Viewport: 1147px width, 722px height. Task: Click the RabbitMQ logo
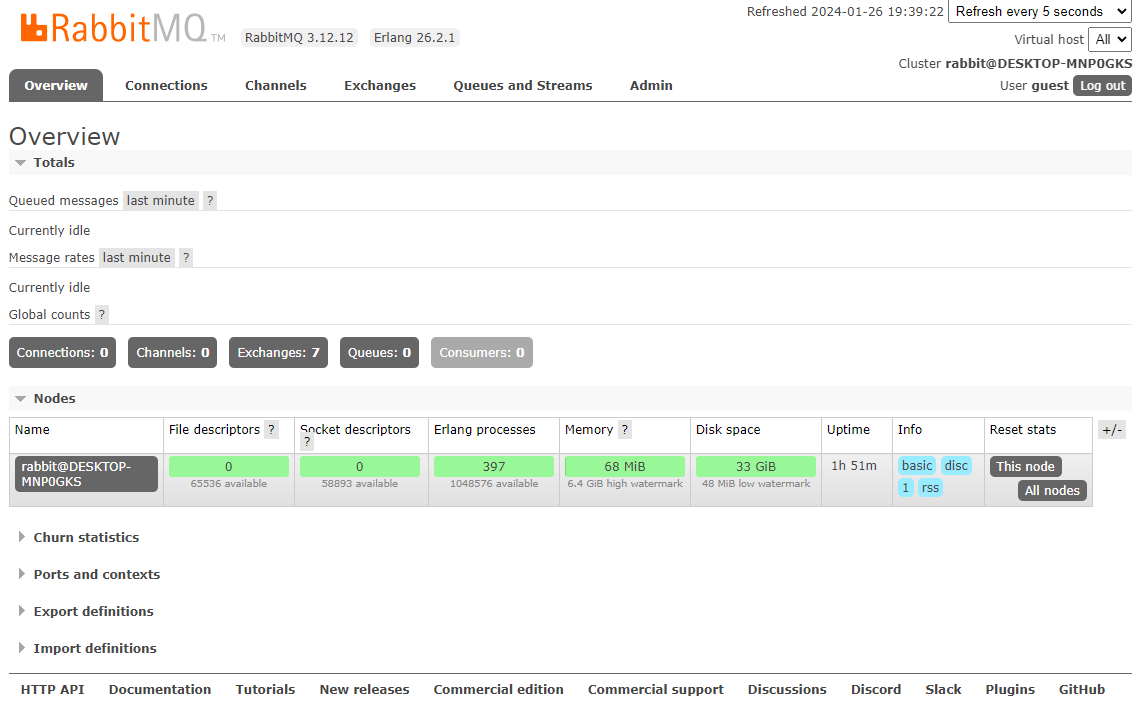pyautogui.click(x=123, y=29)
